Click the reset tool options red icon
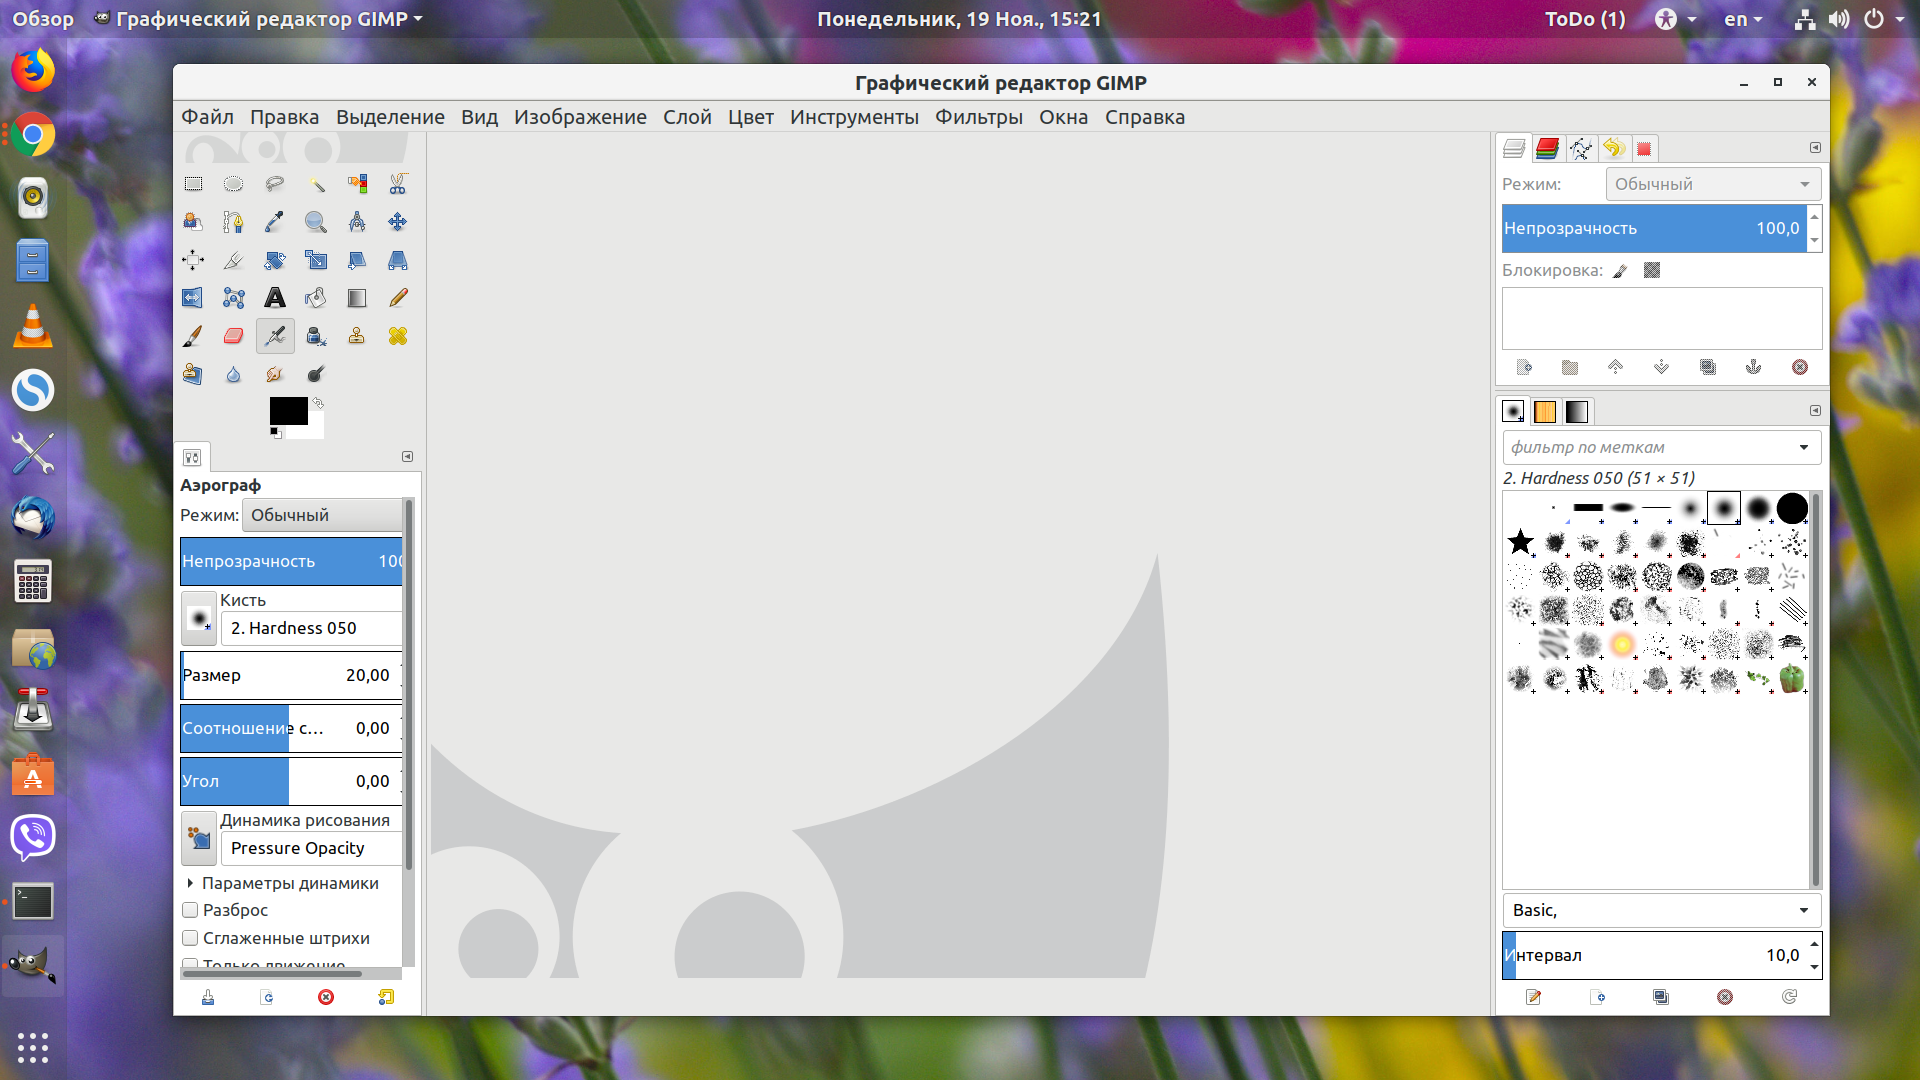 click(326, 997)
